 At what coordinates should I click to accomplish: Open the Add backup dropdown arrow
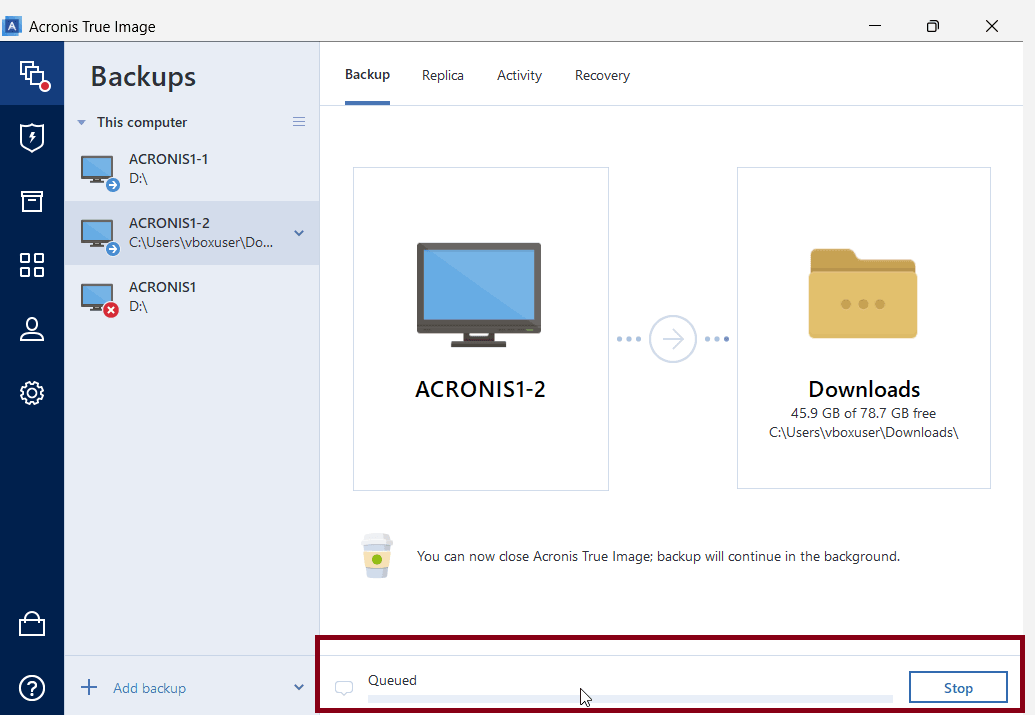tap(299, 687)
